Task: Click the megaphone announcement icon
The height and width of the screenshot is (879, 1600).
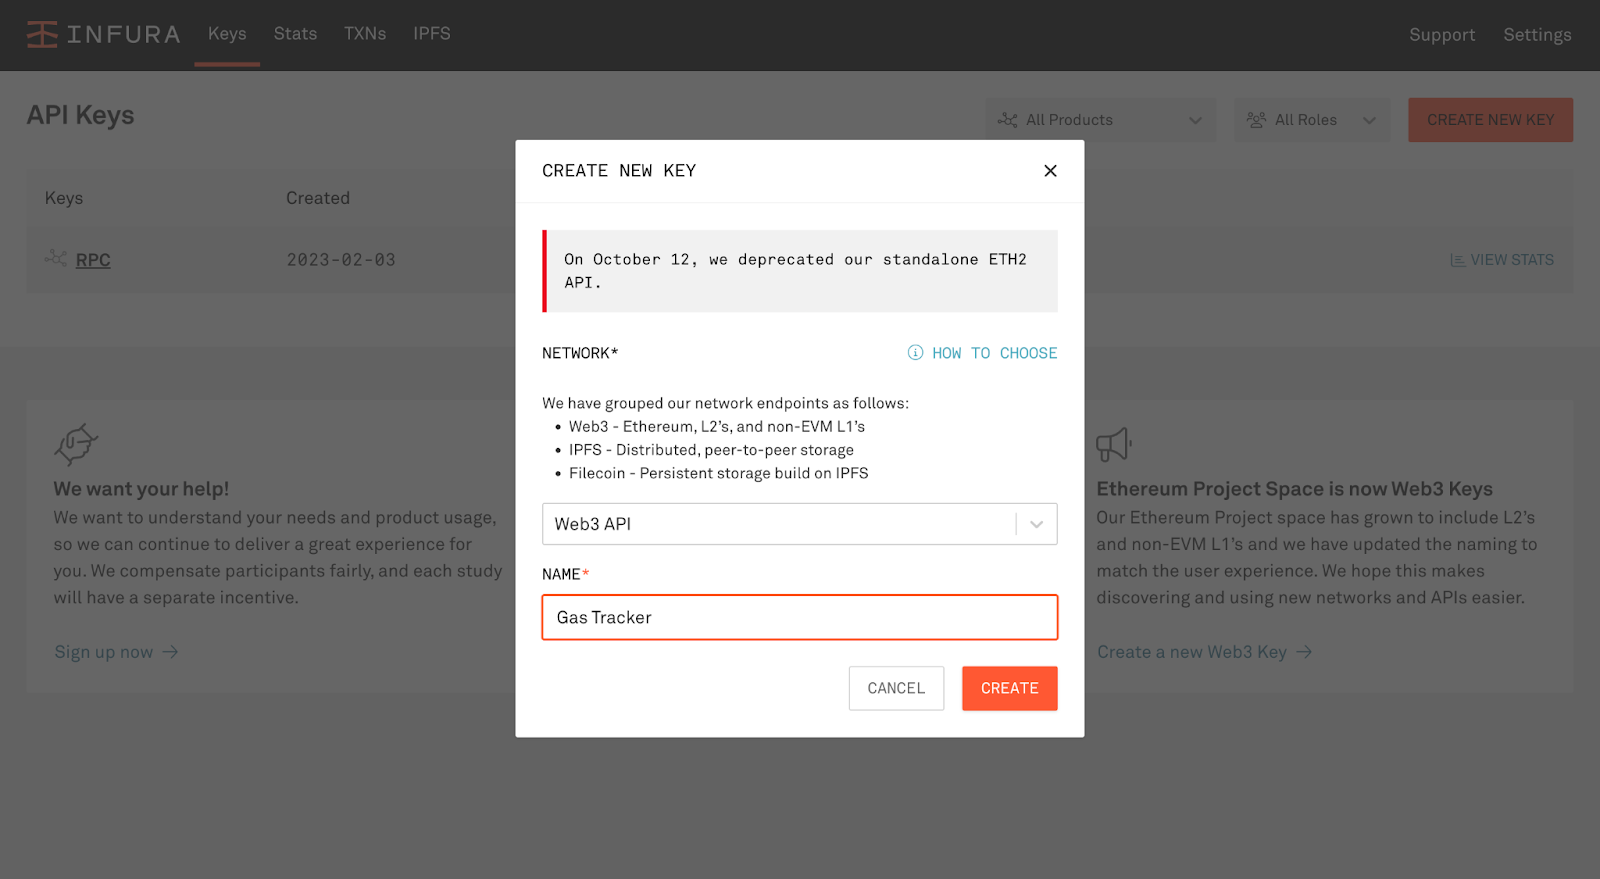Action: 1113,445
